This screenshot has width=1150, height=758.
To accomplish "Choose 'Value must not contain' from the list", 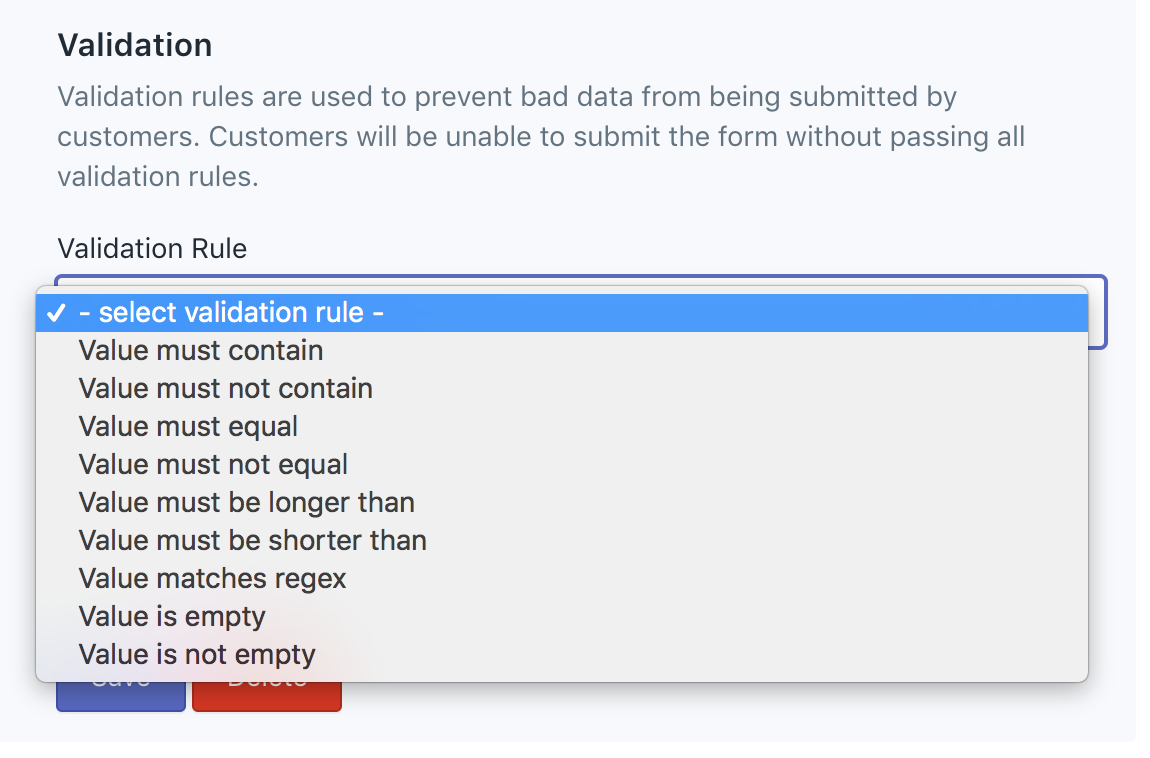I will tap(225, 388).
